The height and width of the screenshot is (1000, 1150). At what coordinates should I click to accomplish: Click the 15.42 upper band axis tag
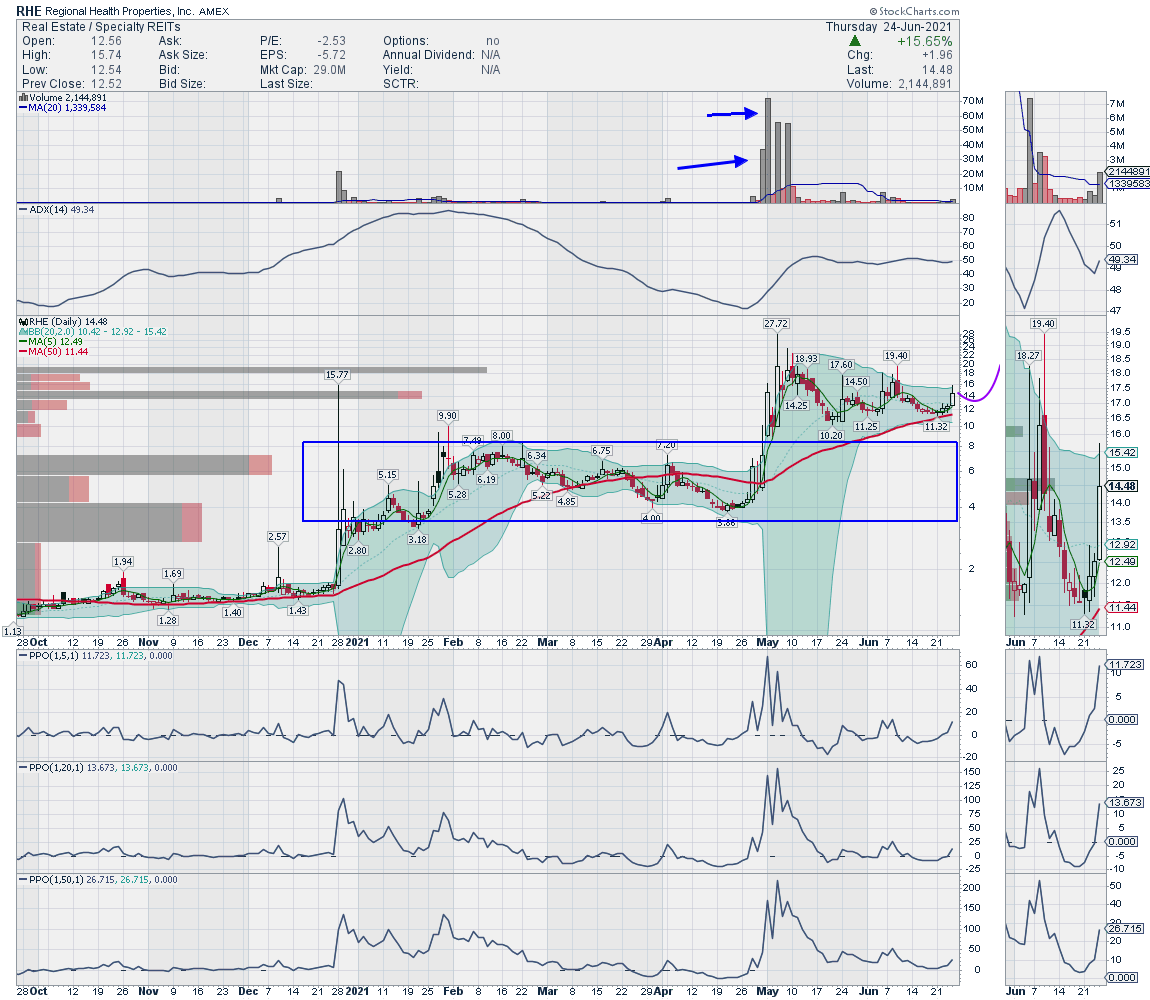[1123, 453]
